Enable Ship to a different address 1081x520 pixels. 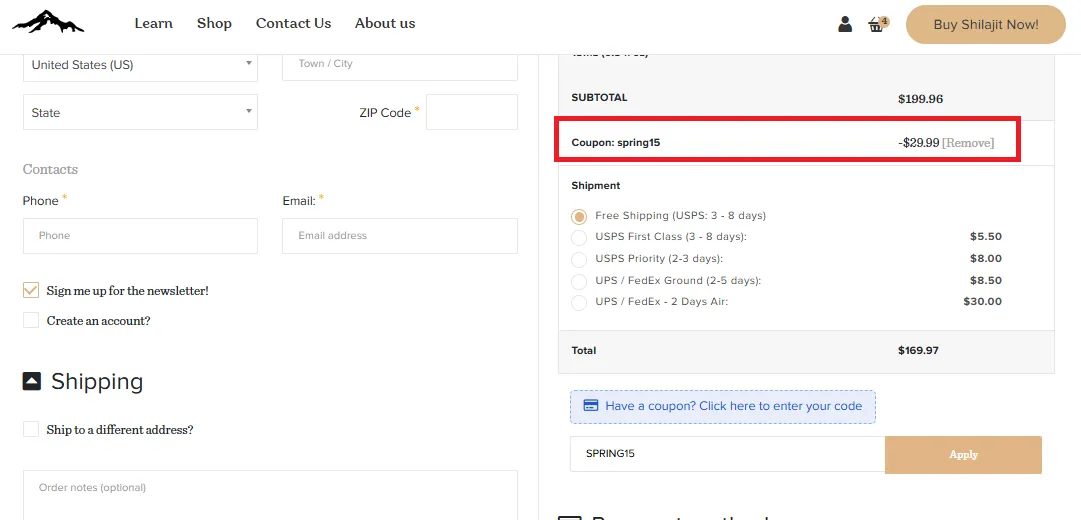31,429
